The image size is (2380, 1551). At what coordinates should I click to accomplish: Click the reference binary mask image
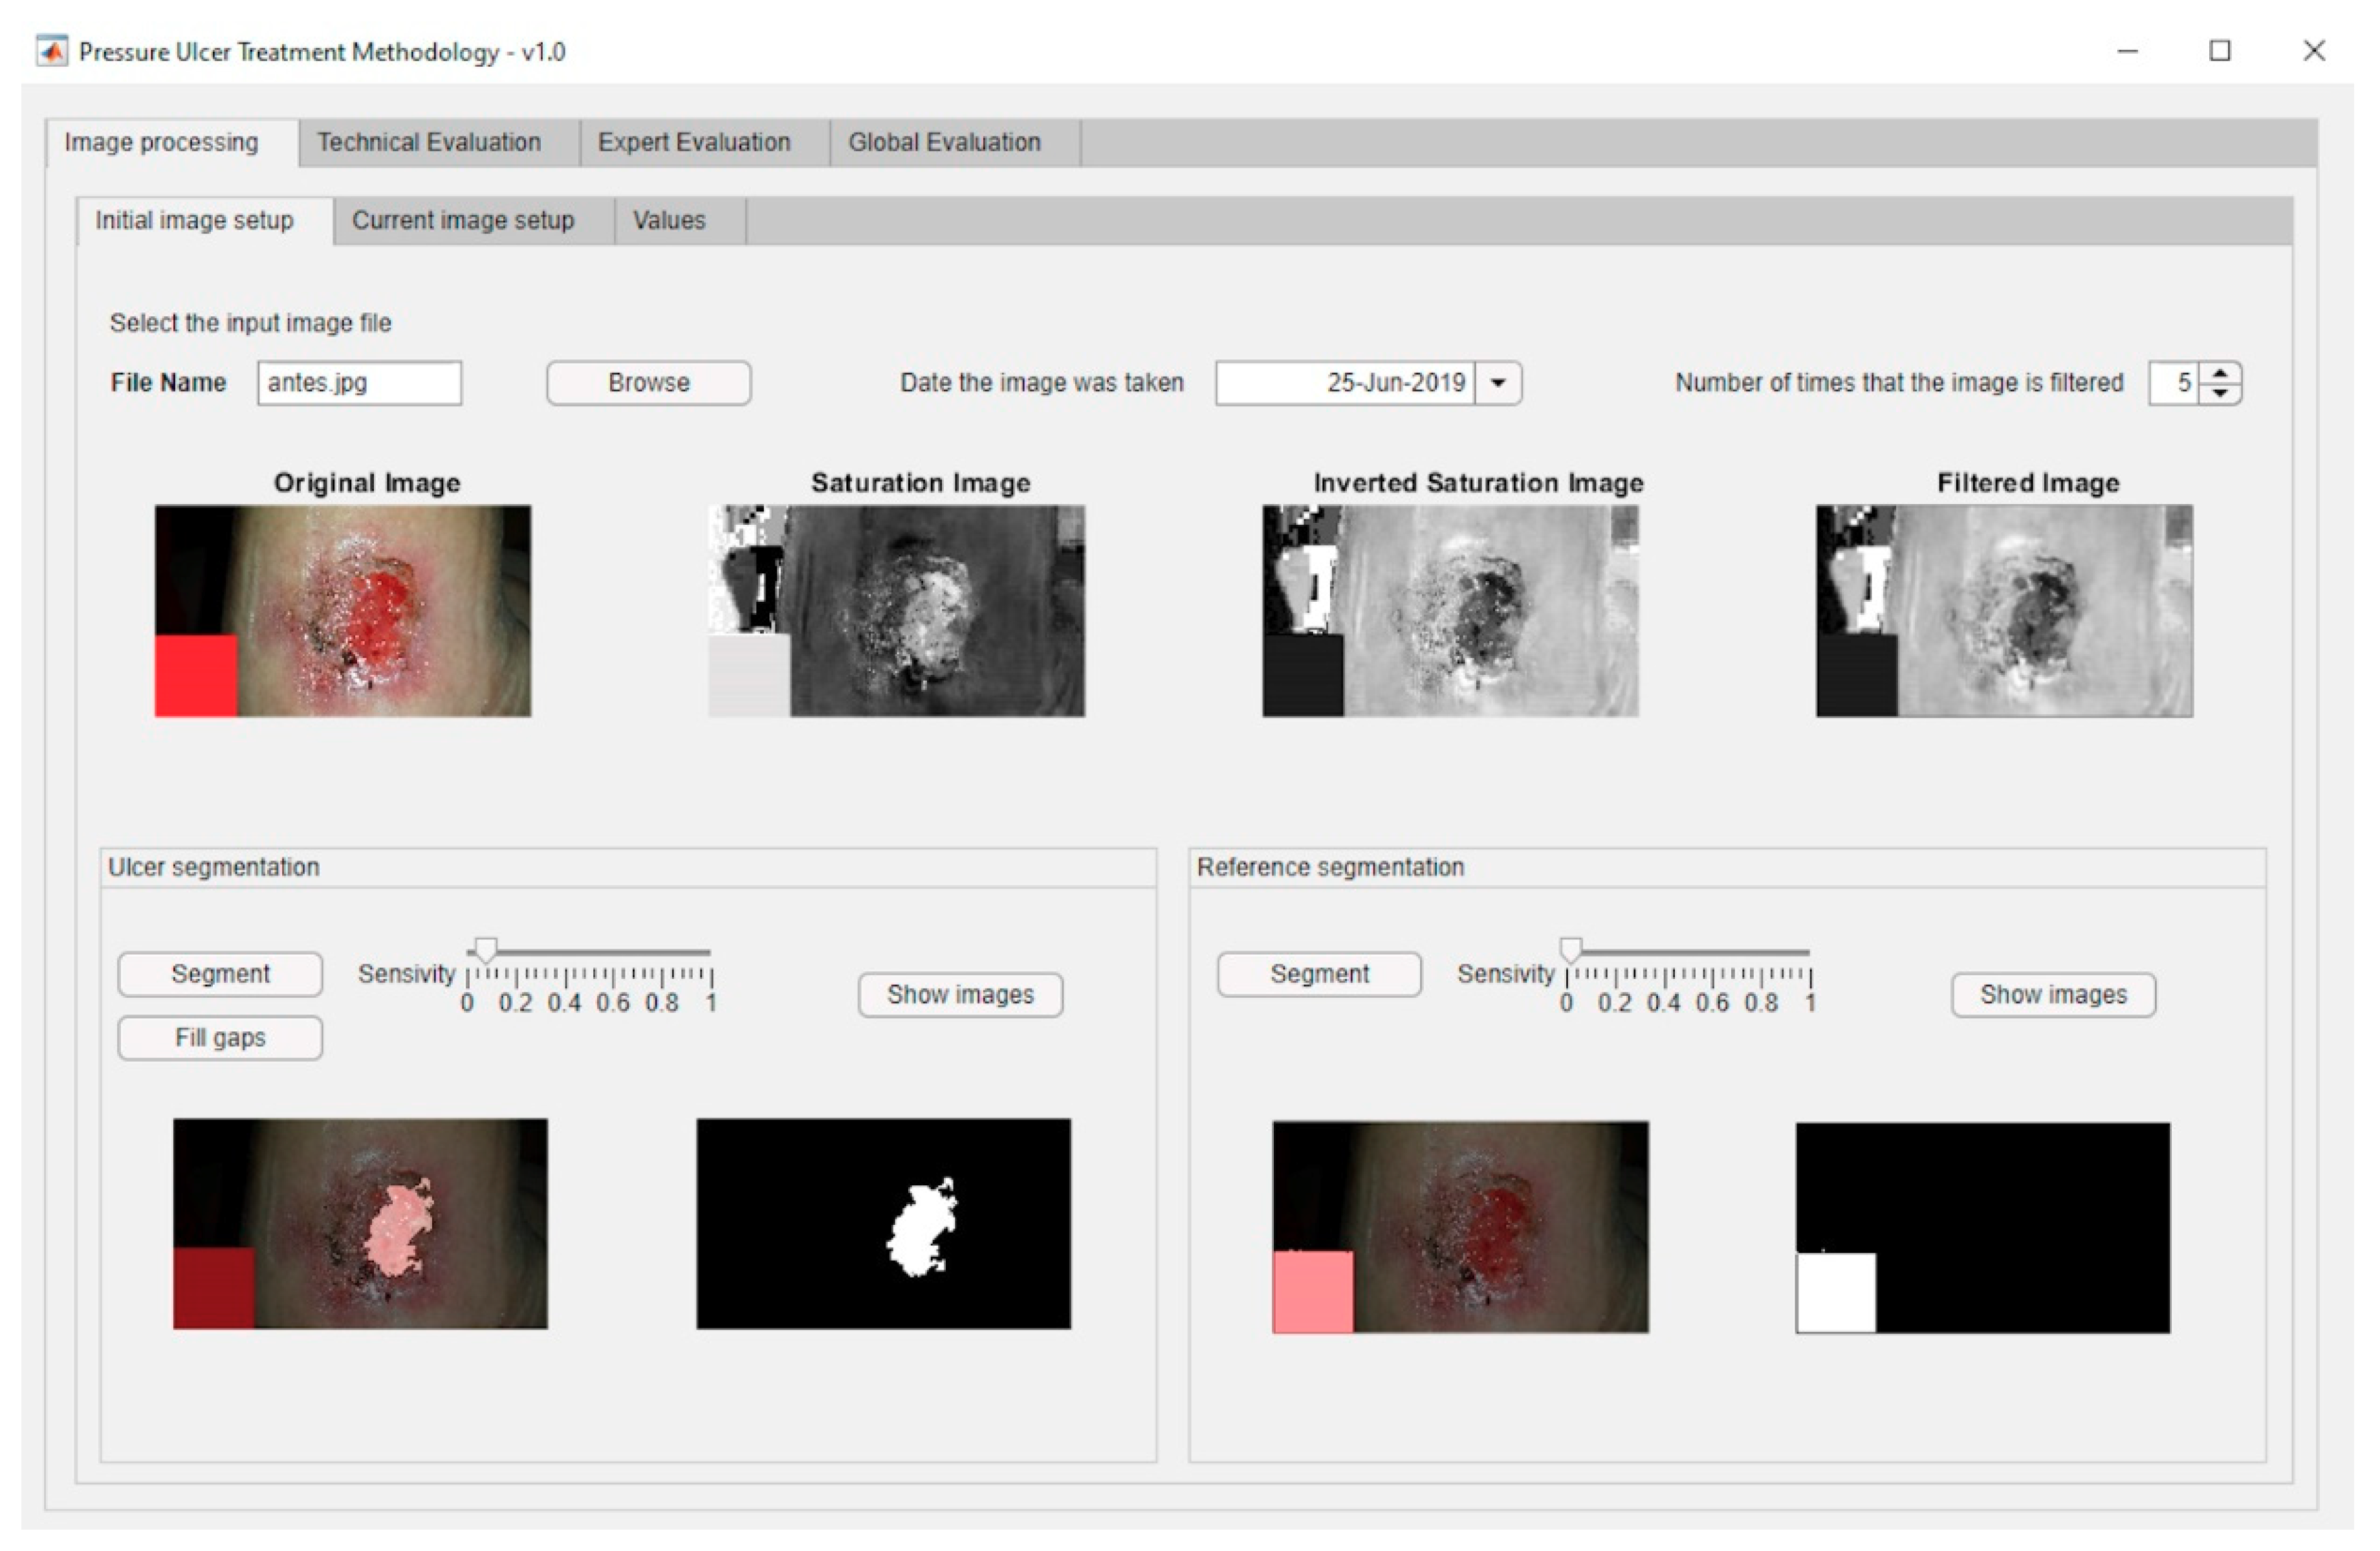1983,1228
